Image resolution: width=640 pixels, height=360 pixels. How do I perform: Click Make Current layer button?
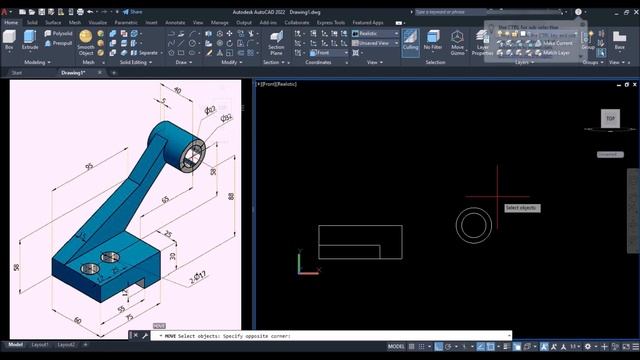(553, 43)
